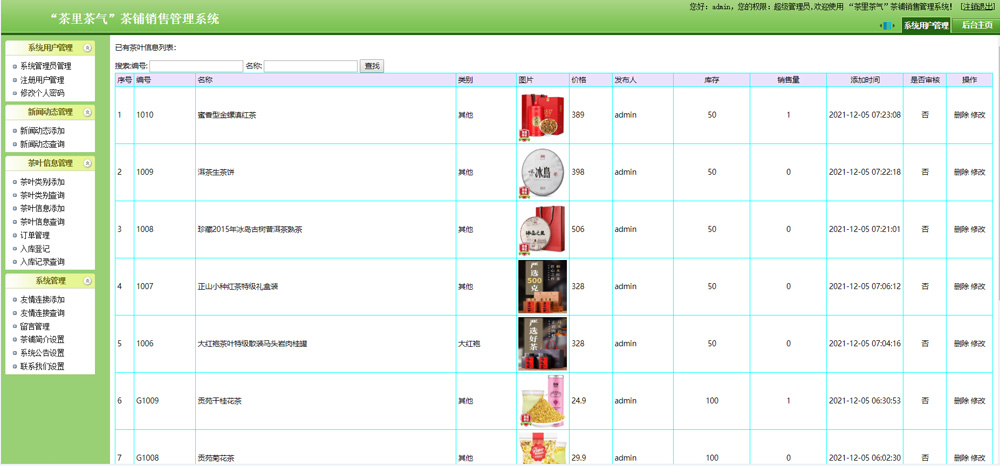Click 删除 for item 1008

(960, 229)
